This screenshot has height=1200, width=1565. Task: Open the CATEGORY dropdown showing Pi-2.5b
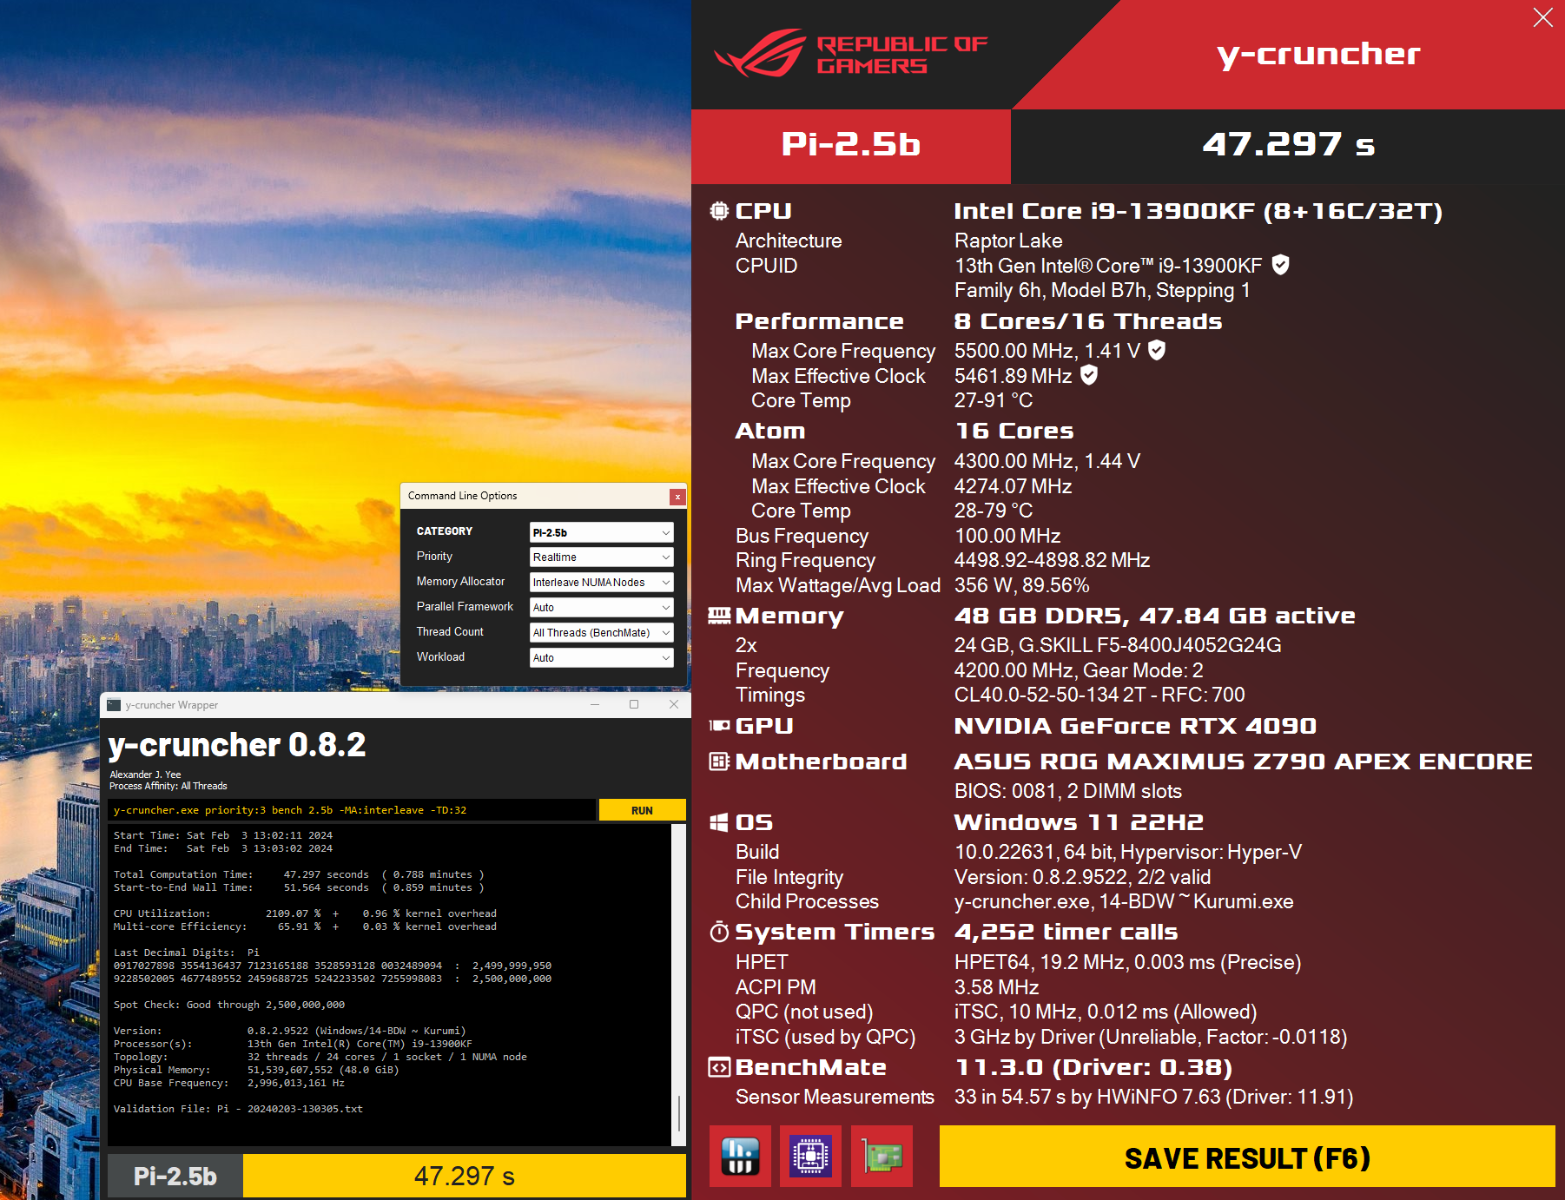(x=601, y=533)
